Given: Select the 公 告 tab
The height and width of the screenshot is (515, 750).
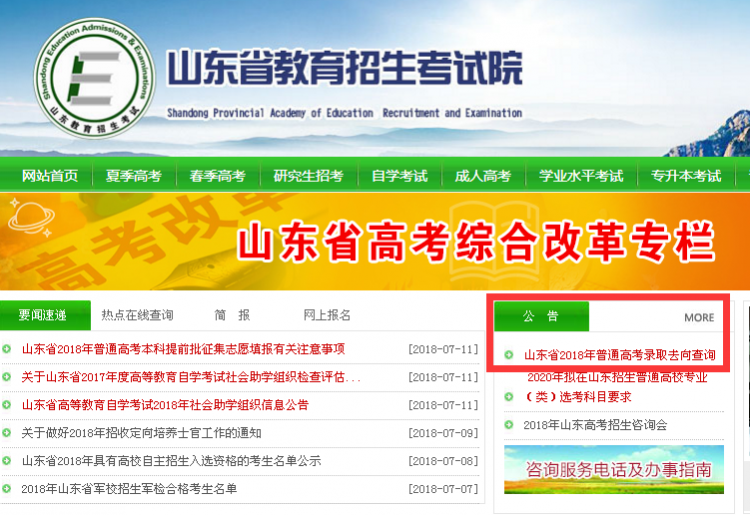Looking at the screenshot, I should (x=541, y=316).
